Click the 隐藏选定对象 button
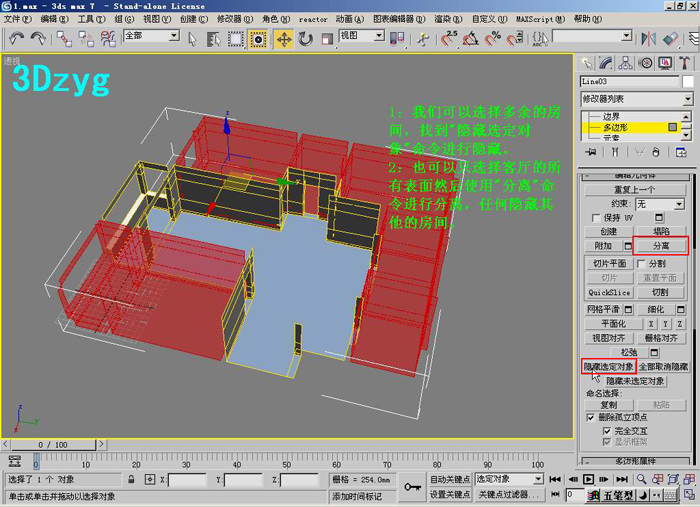This screenshot has height=507, width=700. pyautogui.click(x=609, y=367)
